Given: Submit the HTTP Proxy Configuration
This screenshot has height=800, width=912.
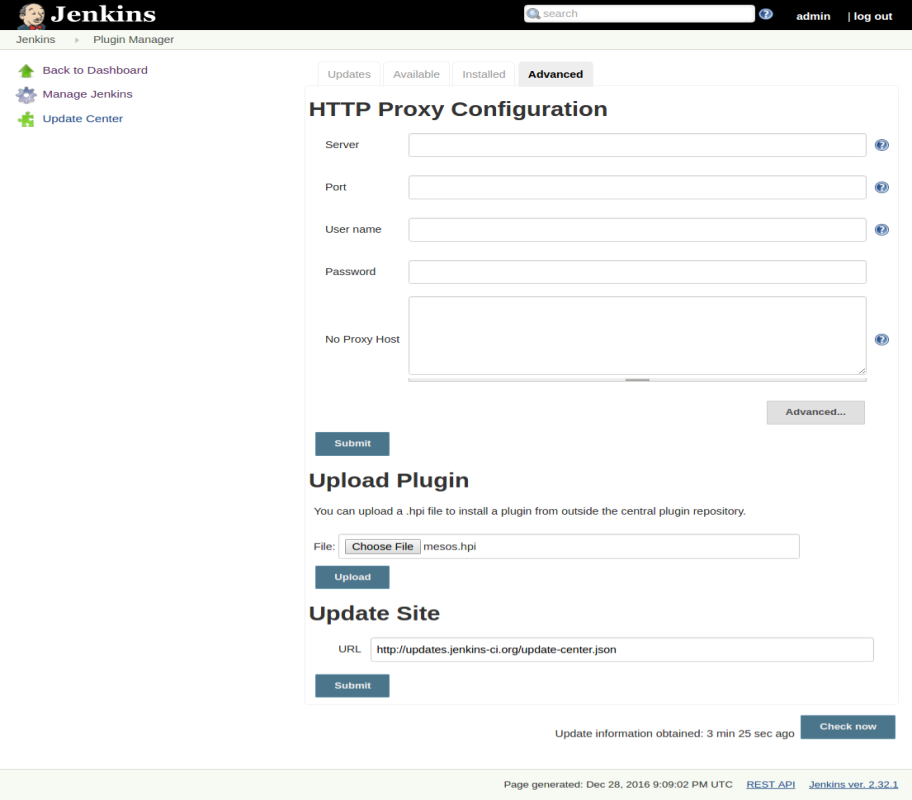Looking at the screenshot, I should click(x=352, y=444).
